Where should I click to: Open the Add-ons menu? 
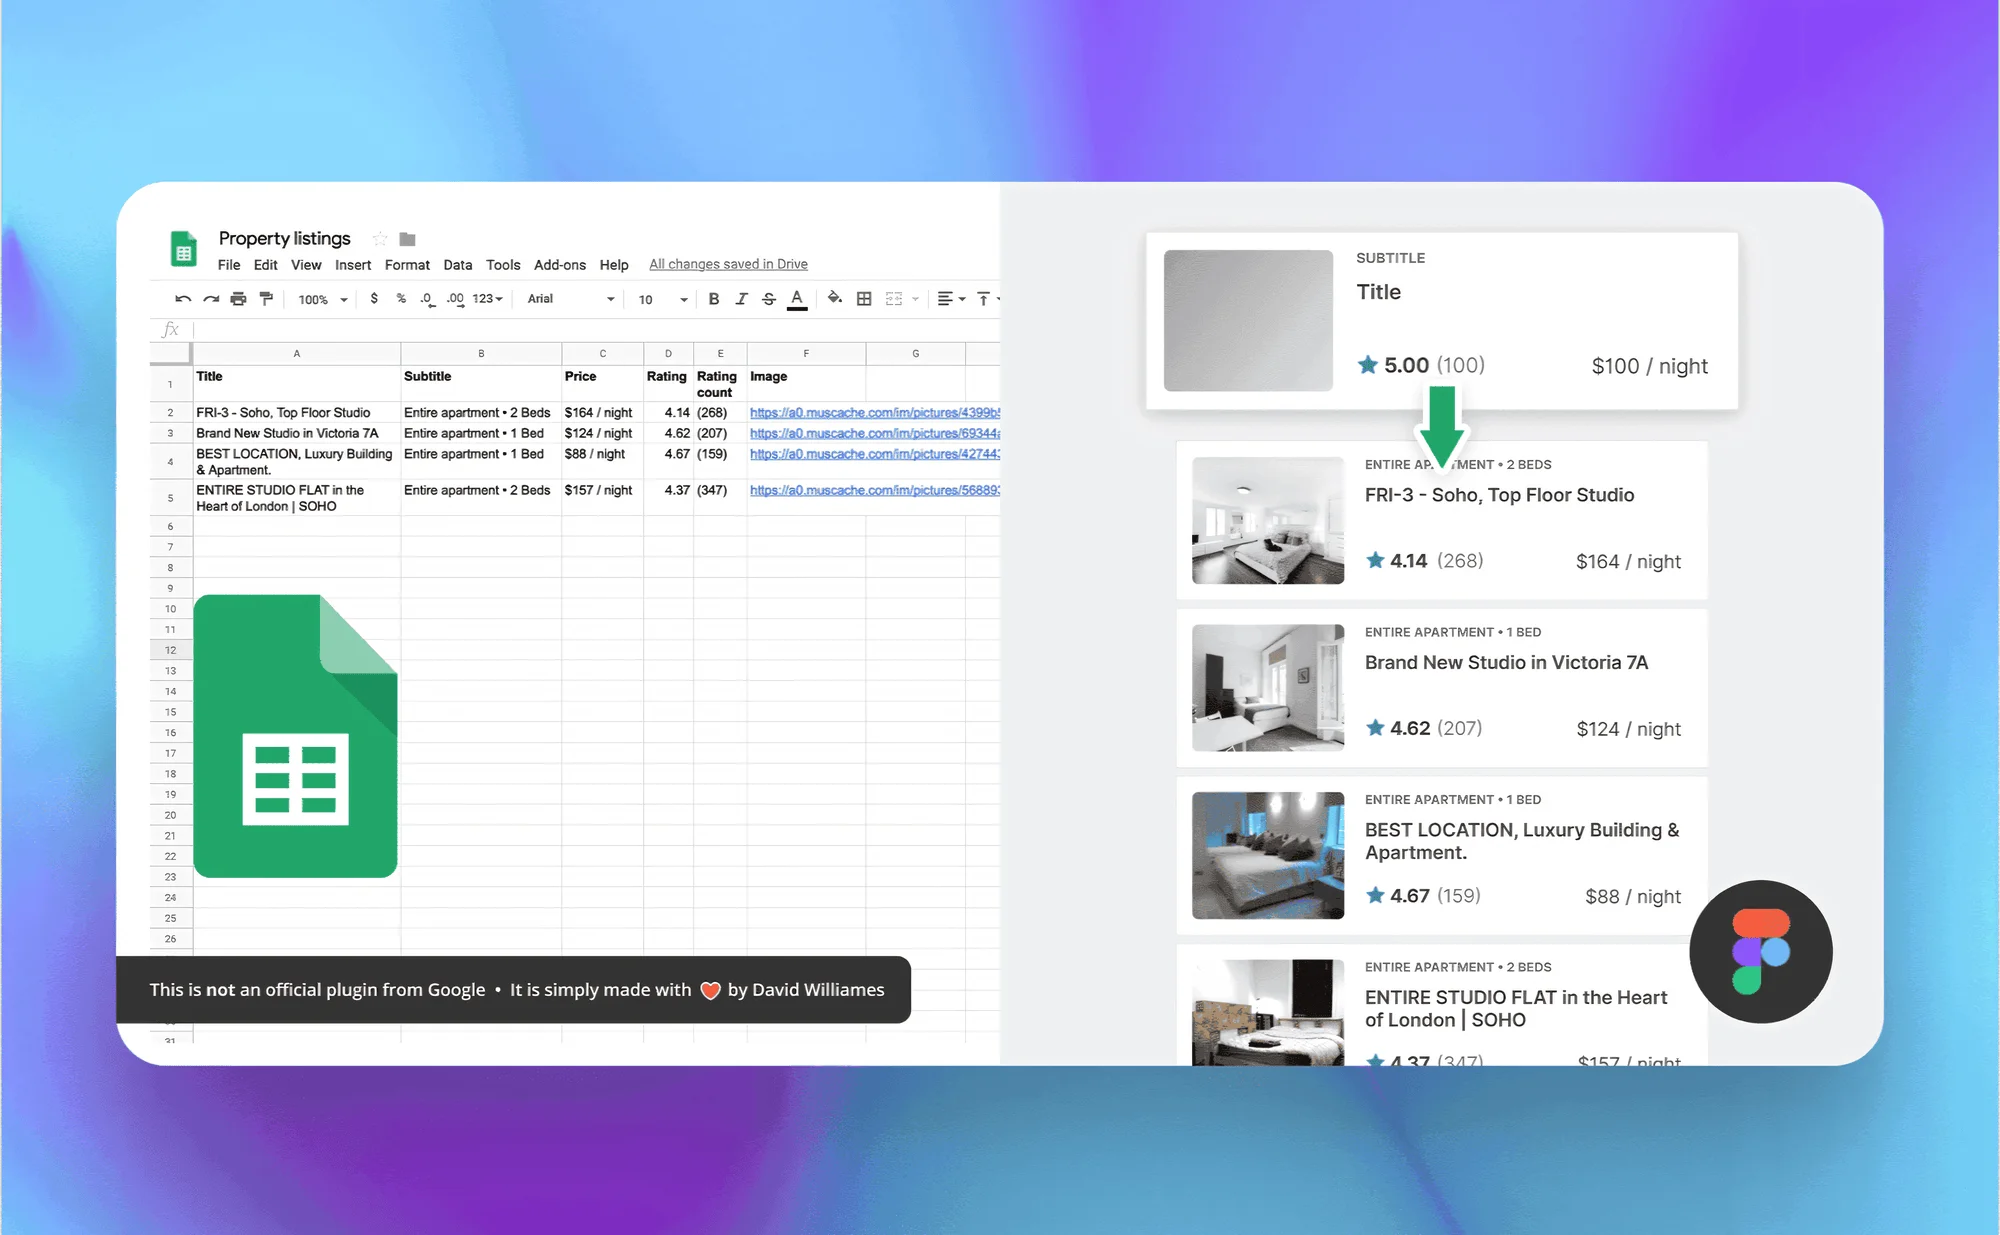point(559,265)
